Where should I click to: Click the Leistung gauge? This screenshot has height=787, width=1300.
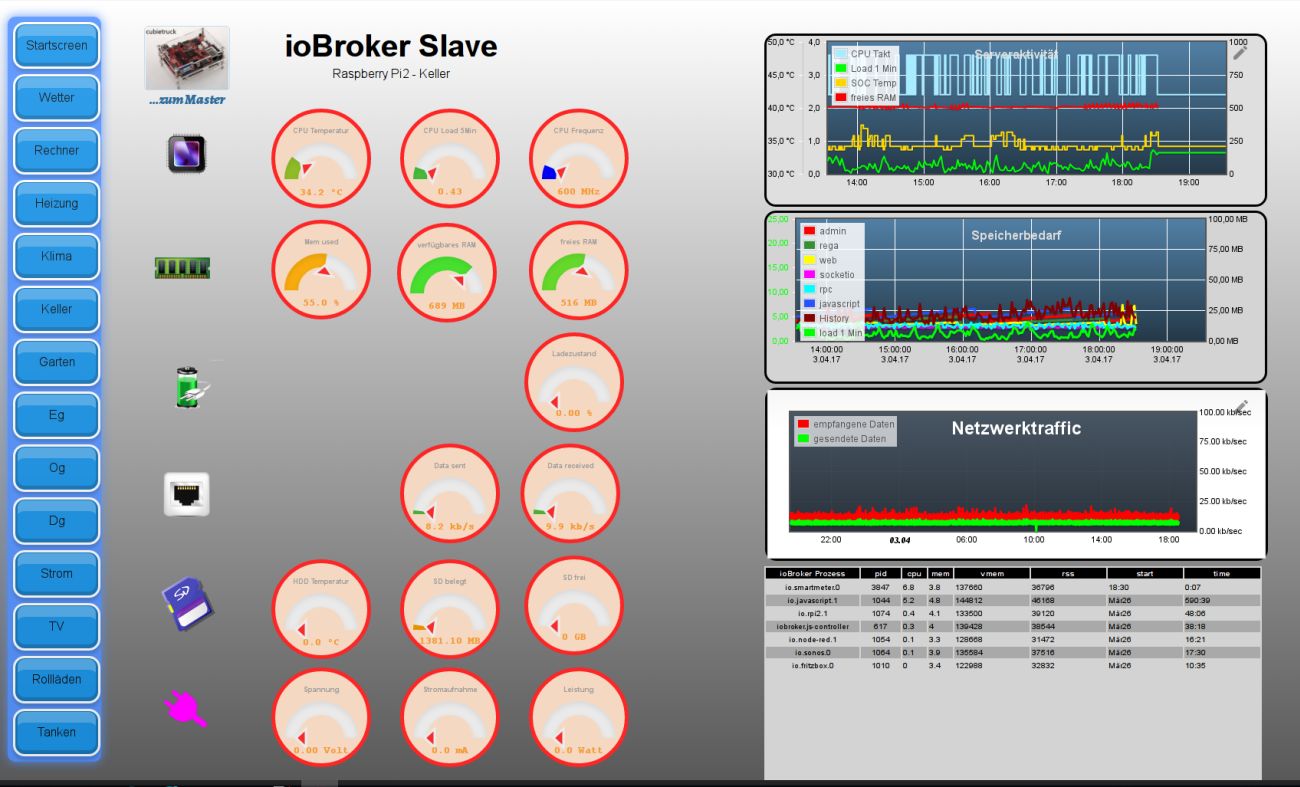578,717
